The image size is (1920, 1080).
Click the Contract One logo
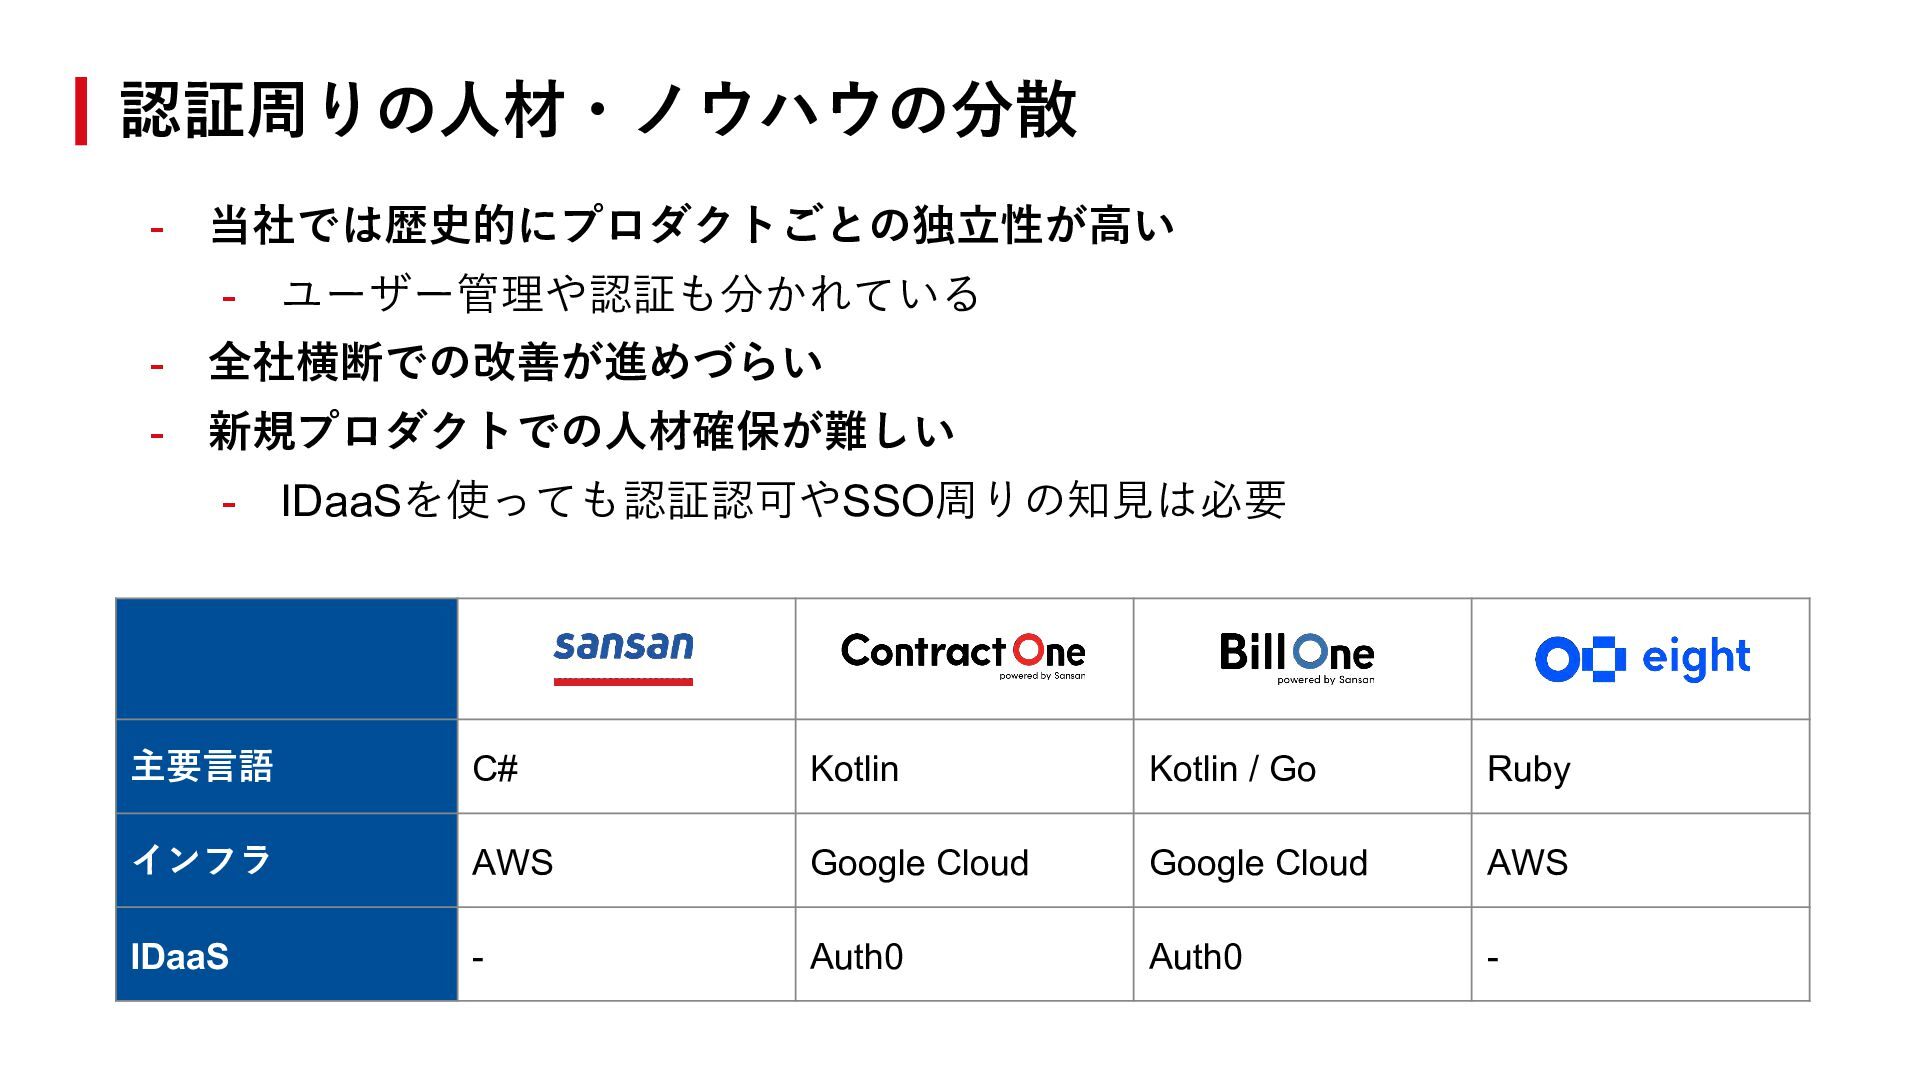(x=963, y=655)
